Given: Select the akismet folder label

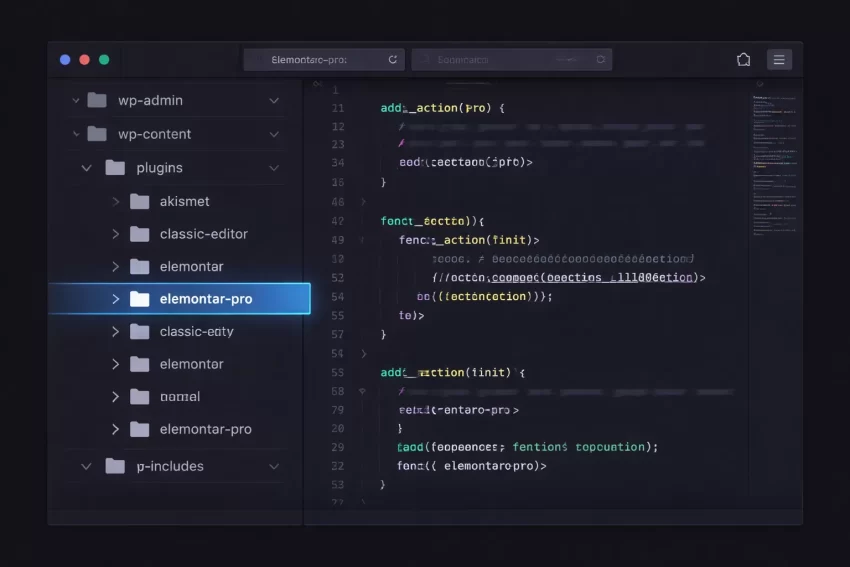Looking at the screenshot, I should [184, 201].
